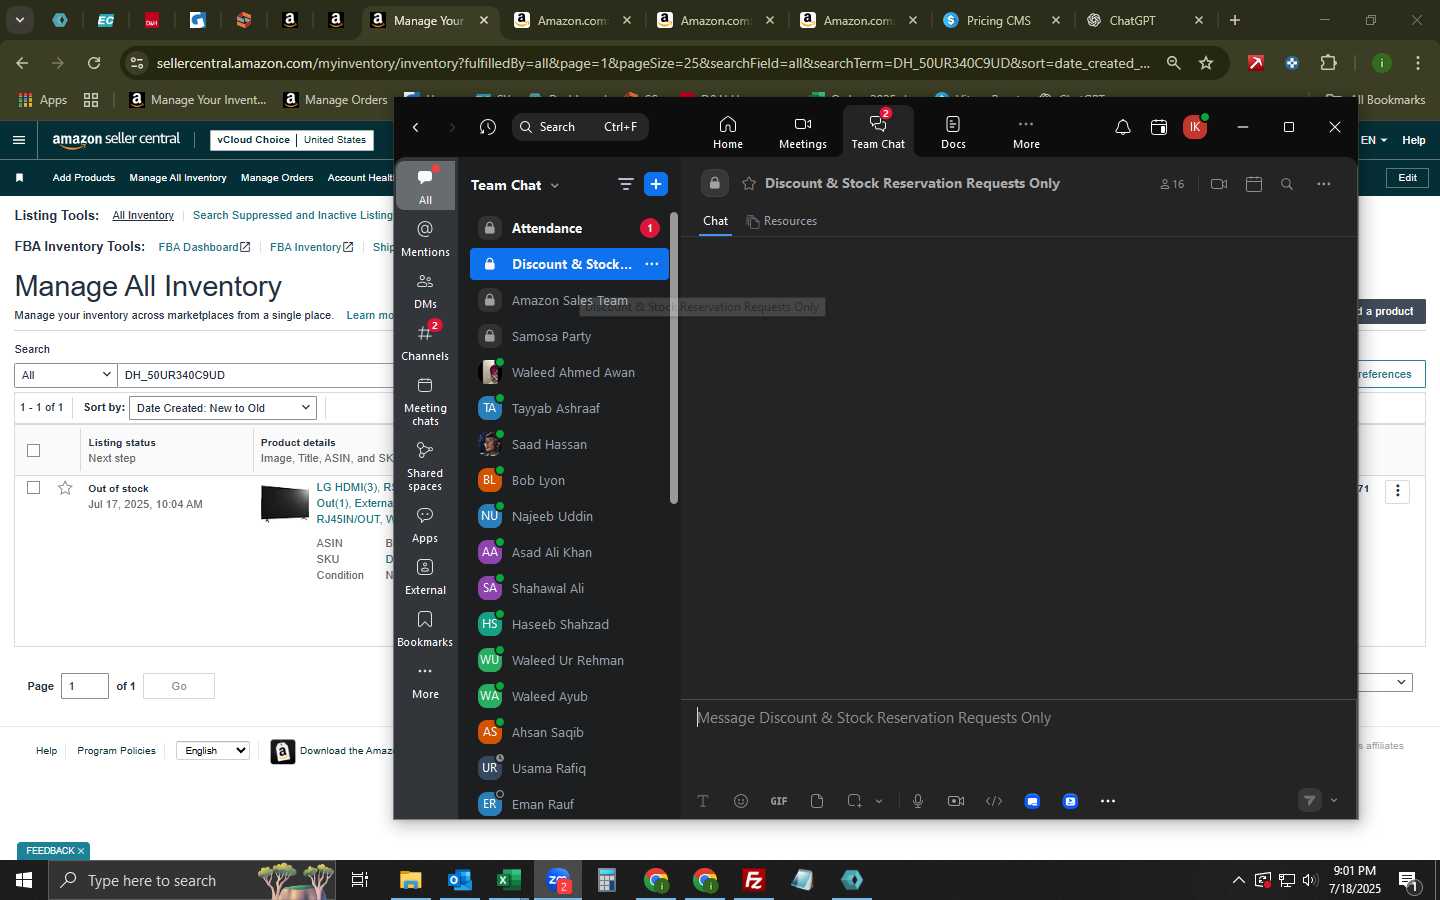Viewport: 1440px width, 900px height.
Task: Click the blue plus new chat button
Action: 656,184
